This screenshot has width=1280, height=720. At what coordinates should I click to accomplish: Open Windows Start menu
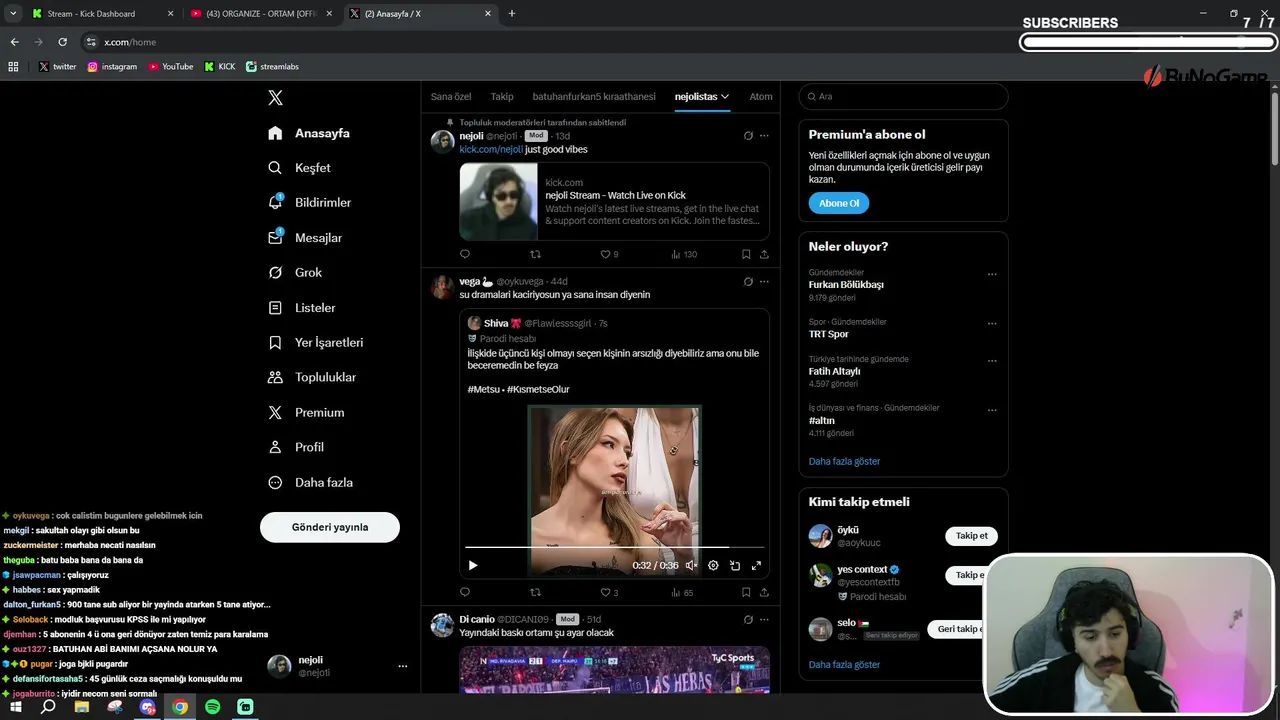point(16,707)
